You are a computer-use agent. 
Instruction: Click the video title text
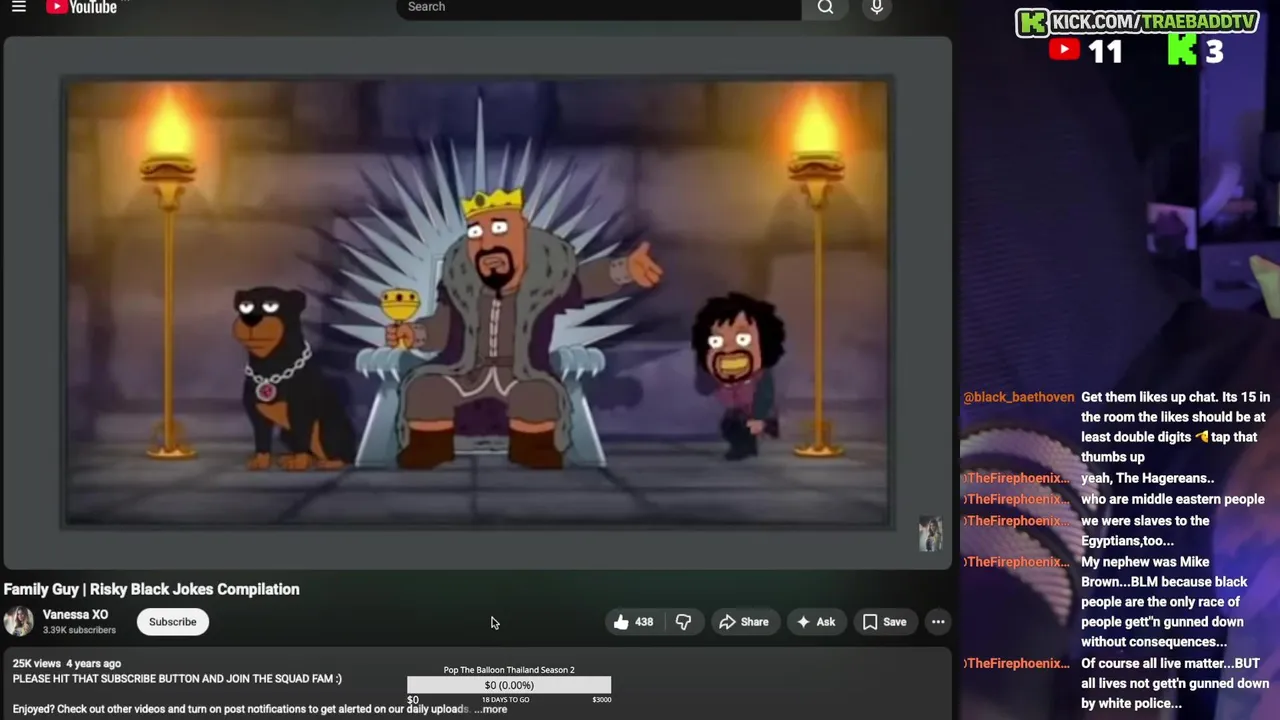152,589
